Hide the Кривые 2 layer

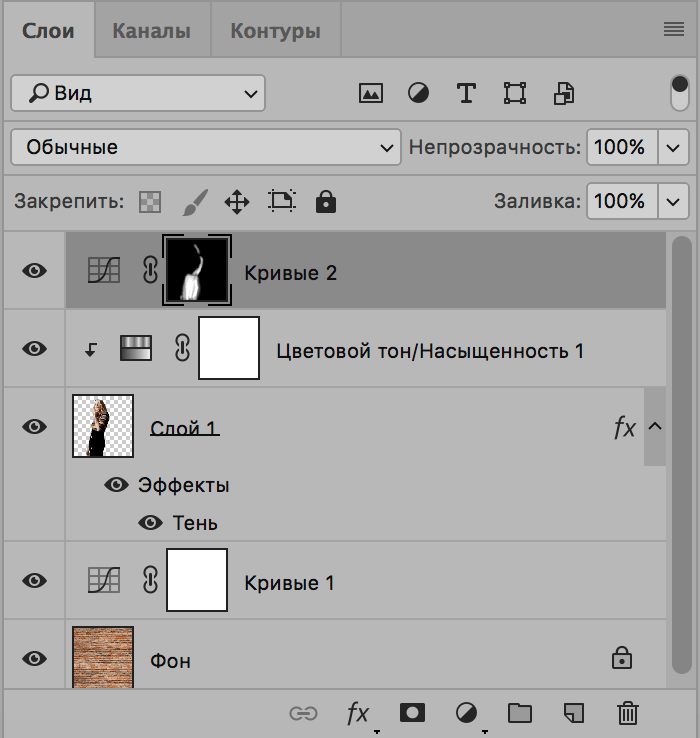[35, 271]
